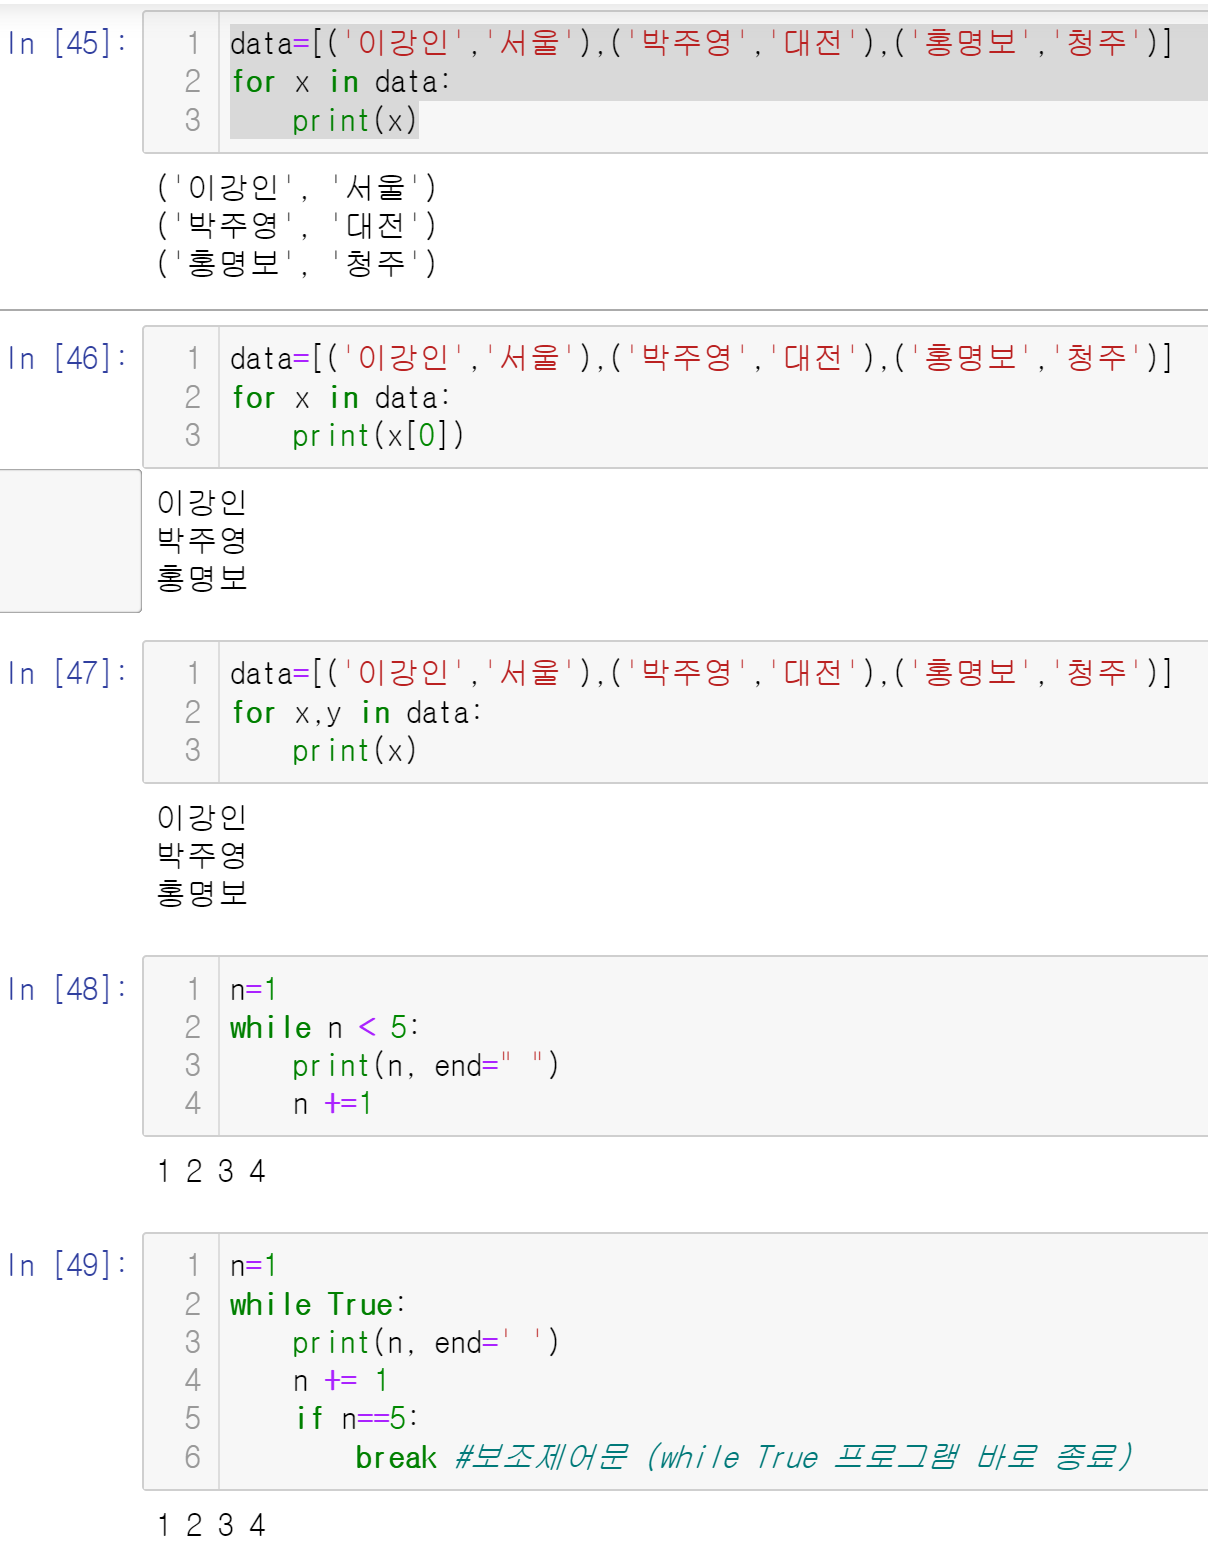Screen dimensions: 1208x1562
Task: Click the break statement with Korean comment
Action: 744,1457
